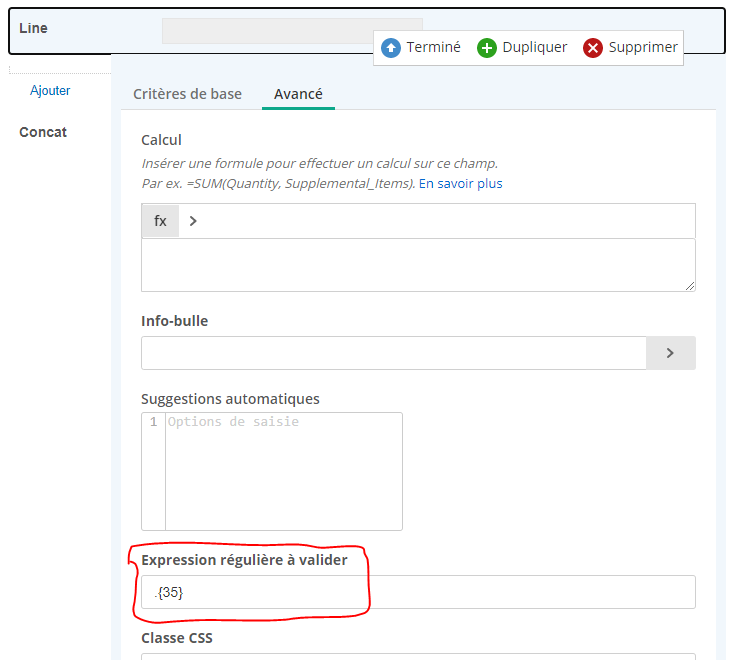This screenshot has height=660, width=733.
Task: Open the Info-bulle chevron button
Action: pyautogui.click(x=670, y=353)
